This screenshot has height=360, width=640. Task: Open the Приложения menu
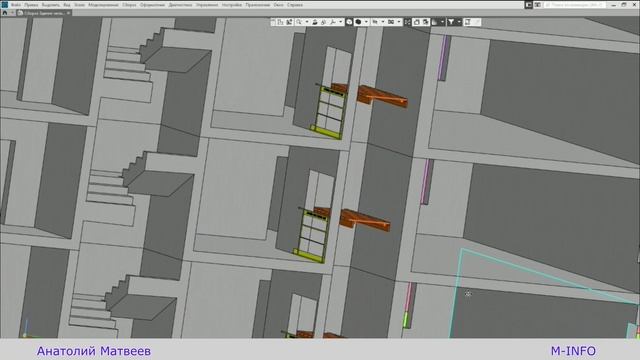pos(258,5)
